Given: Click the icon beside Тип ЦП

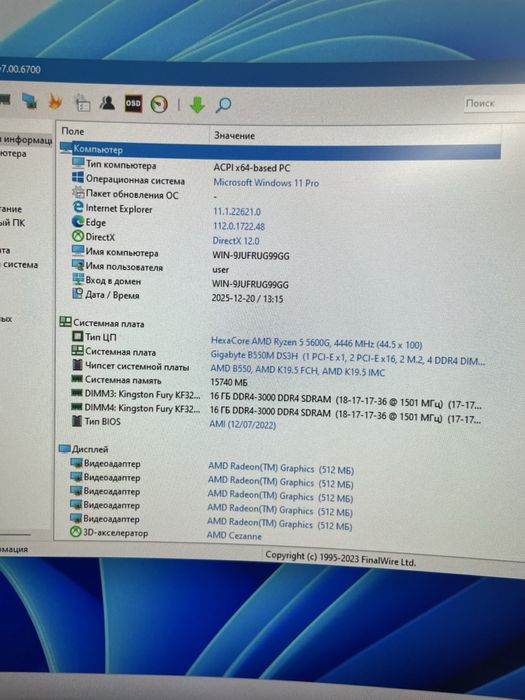Looking at the screenshot, I should tap(78, 336).
